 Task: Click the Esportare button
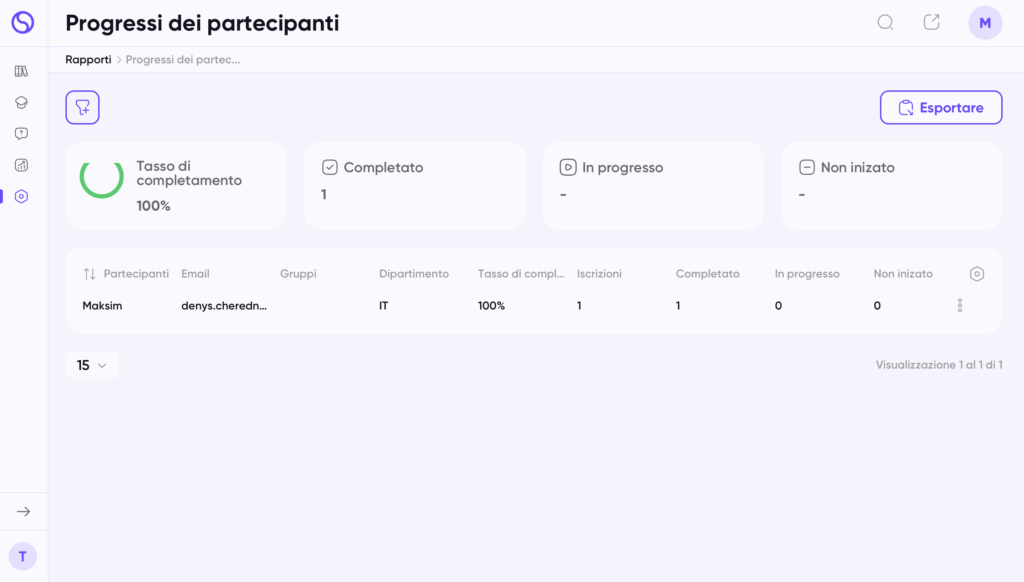pyautogui.click(x=941, y=107)
